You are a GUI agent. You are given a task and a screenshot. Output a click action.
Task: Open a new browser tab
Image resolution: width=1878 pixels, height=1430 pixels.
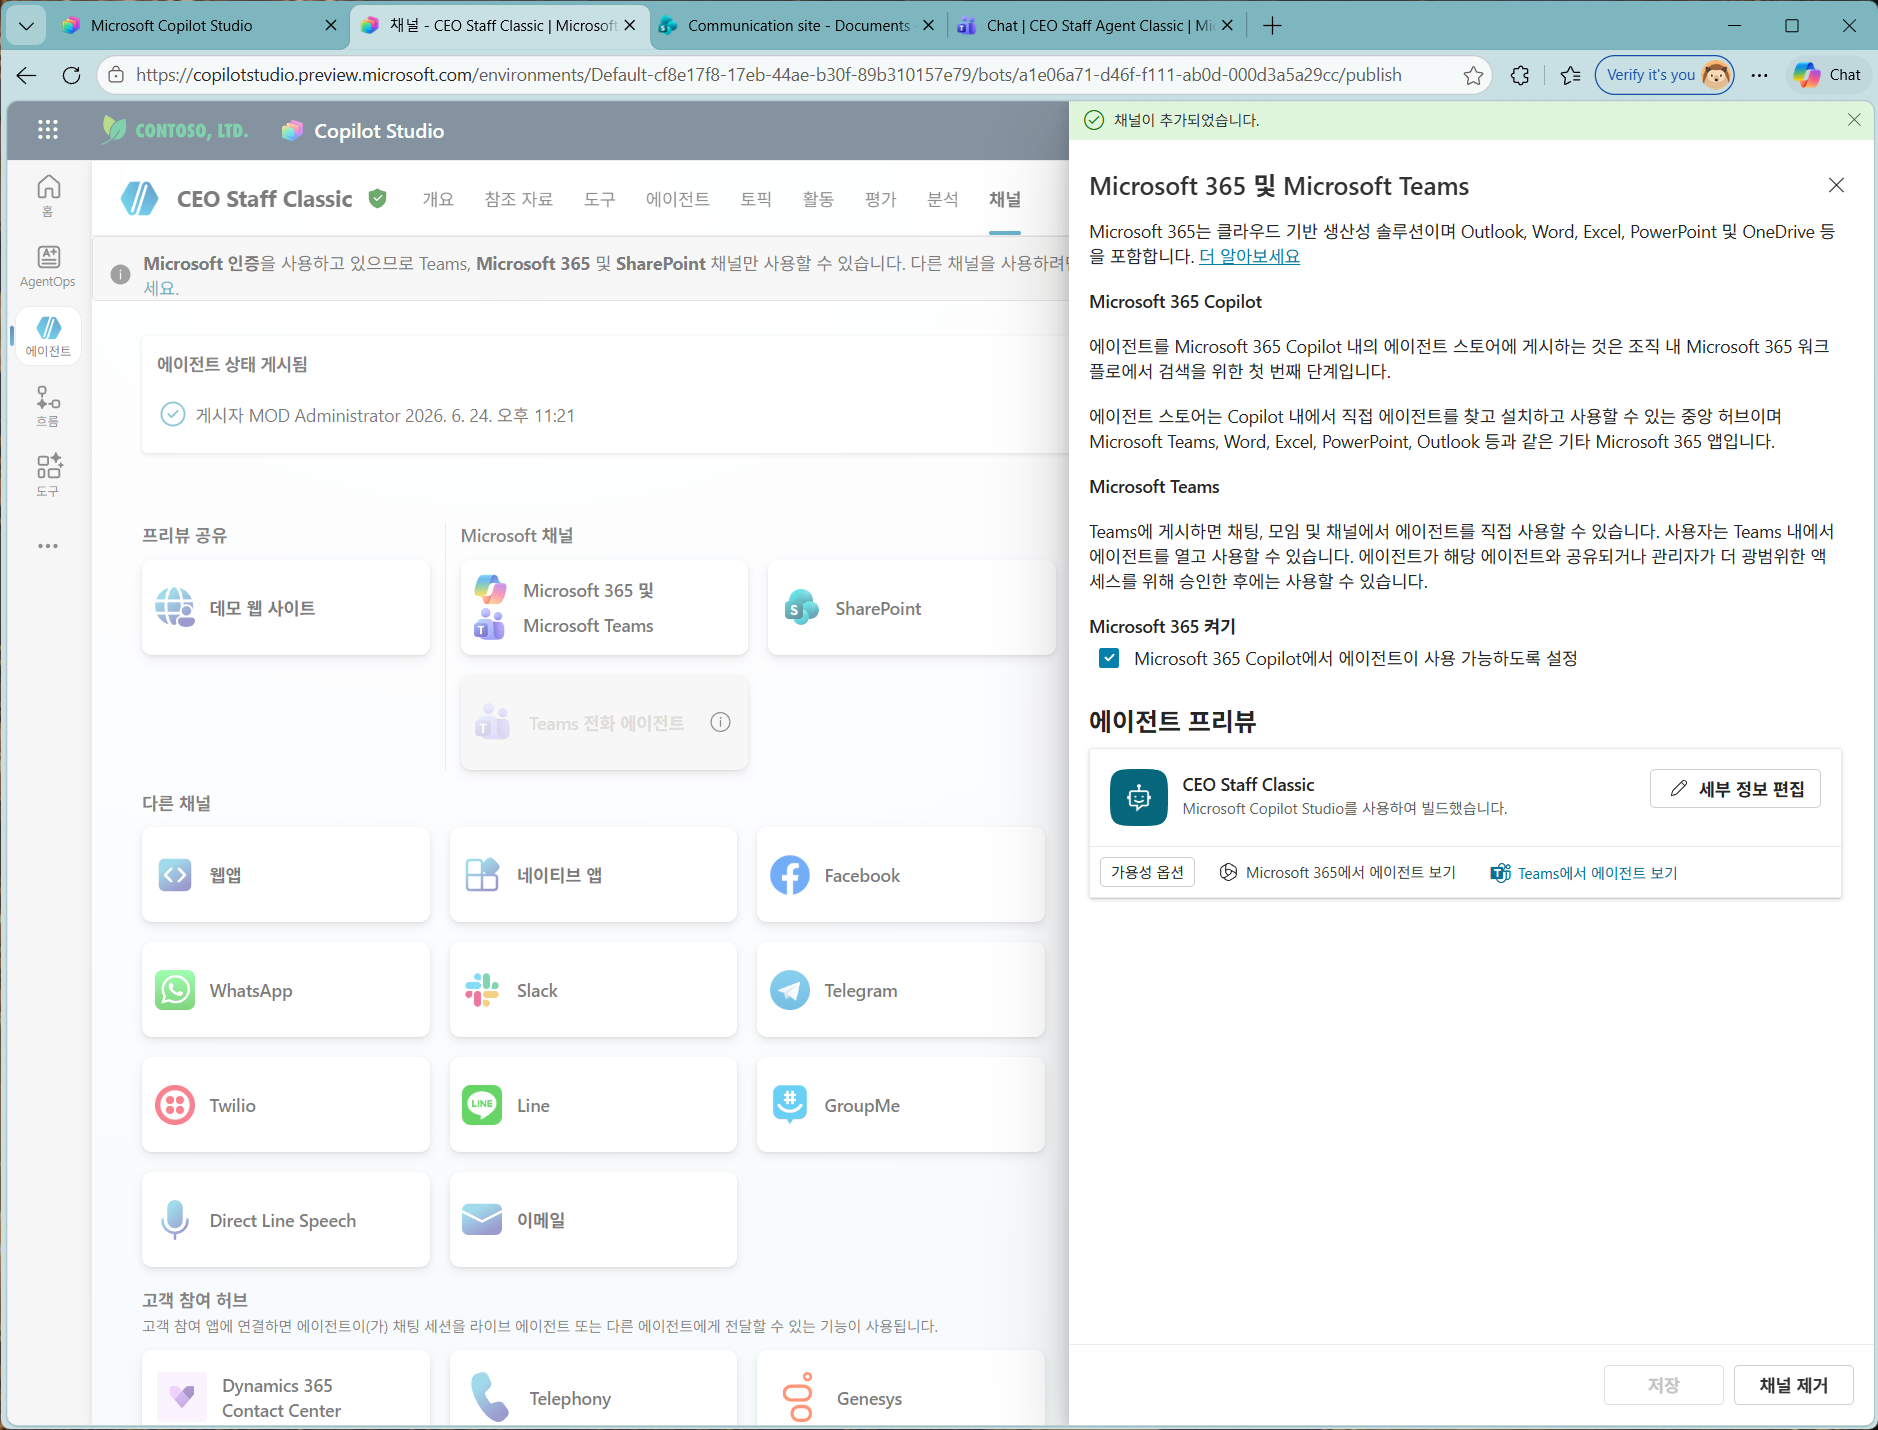pos(1272,26)
